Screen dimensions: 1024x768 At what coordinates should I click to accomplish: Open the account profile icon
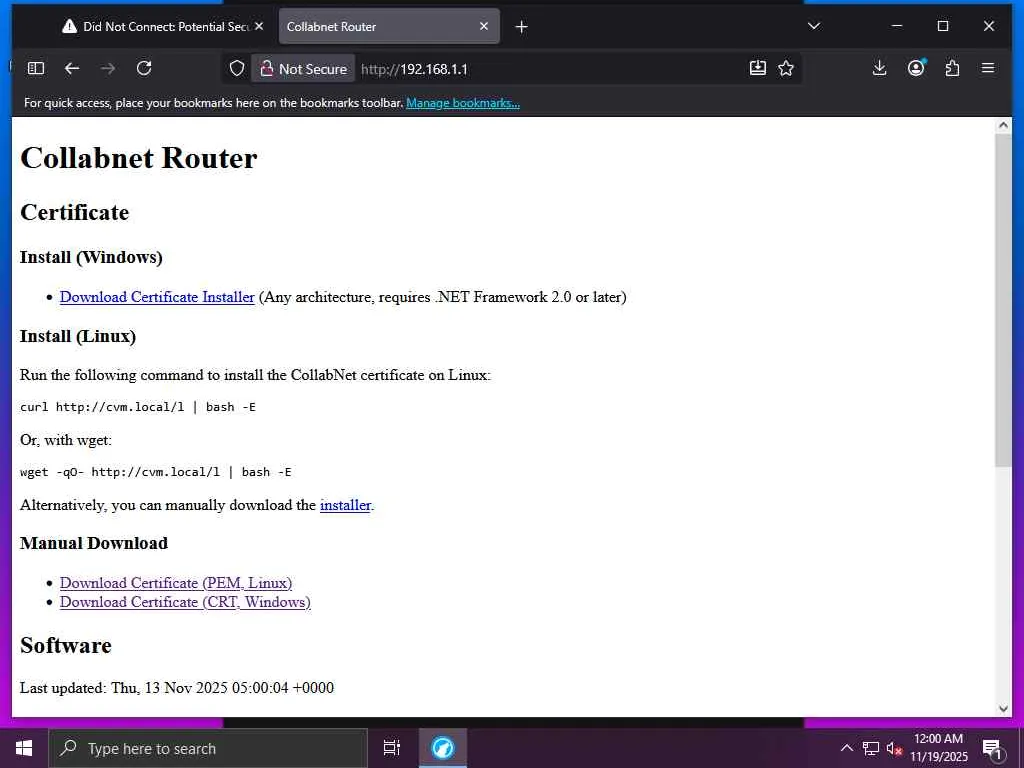(916, 68)
